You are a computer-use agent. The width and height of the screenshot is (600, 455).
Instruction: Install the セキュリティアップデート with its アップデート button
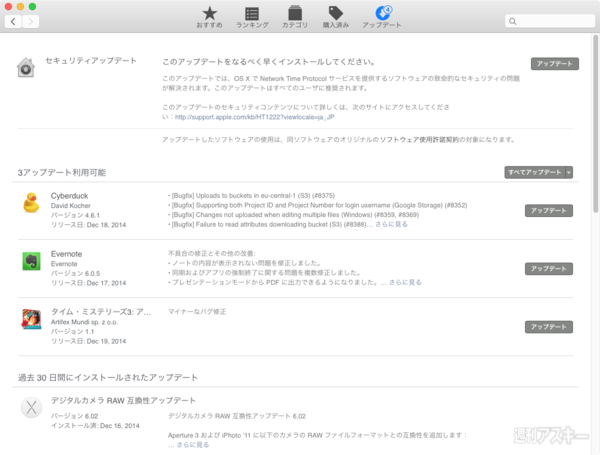(554, 64)
